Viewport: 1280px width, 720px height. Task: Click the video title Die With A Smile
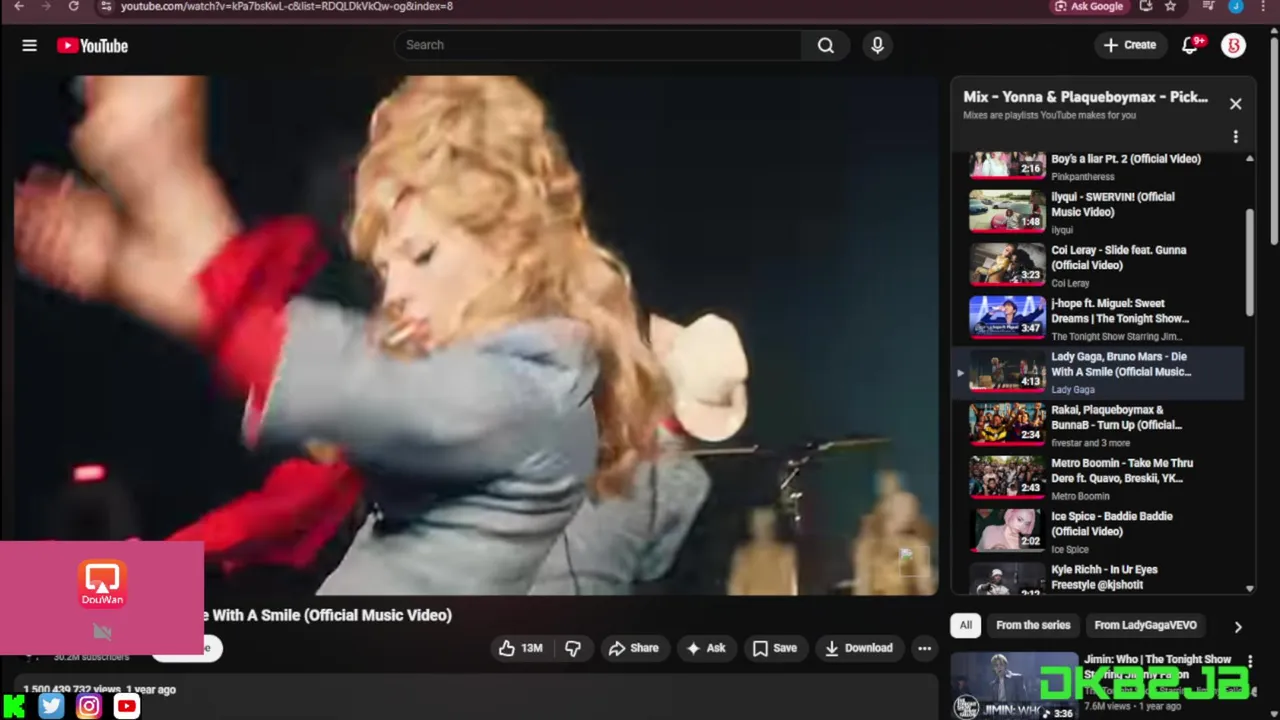pos(330,615)
